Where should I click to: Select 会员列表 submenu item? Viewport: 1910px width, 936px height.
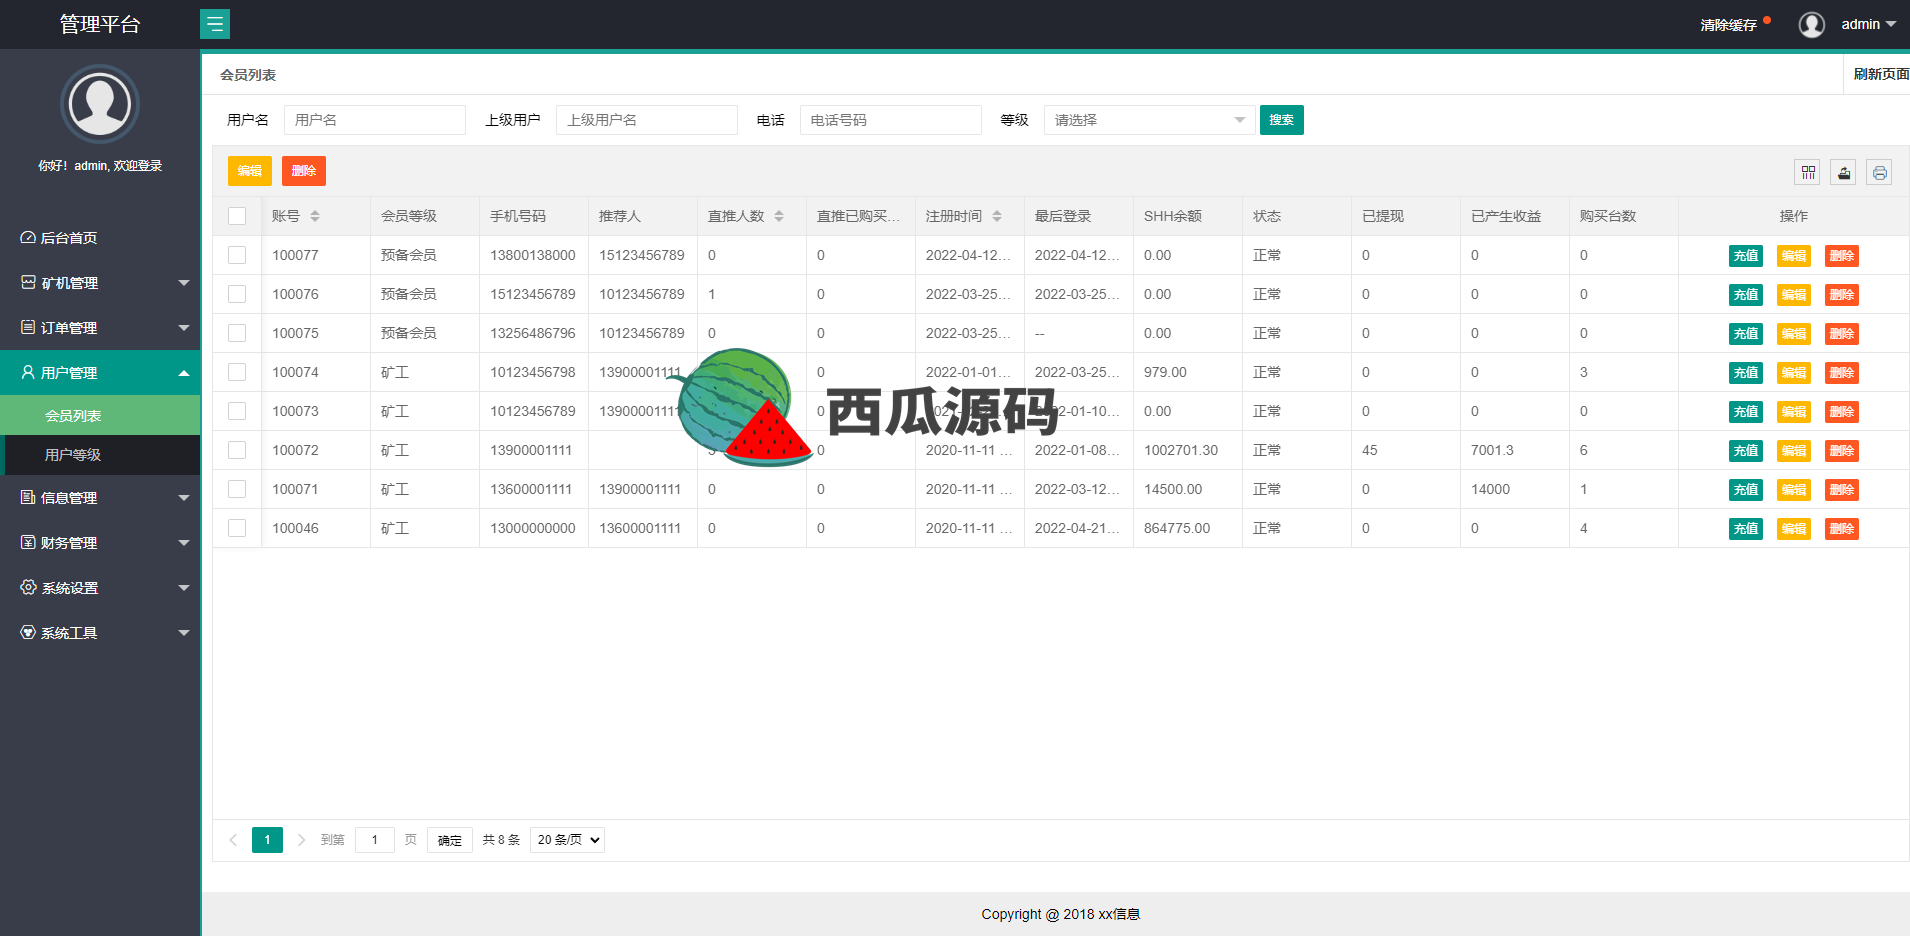100,415
